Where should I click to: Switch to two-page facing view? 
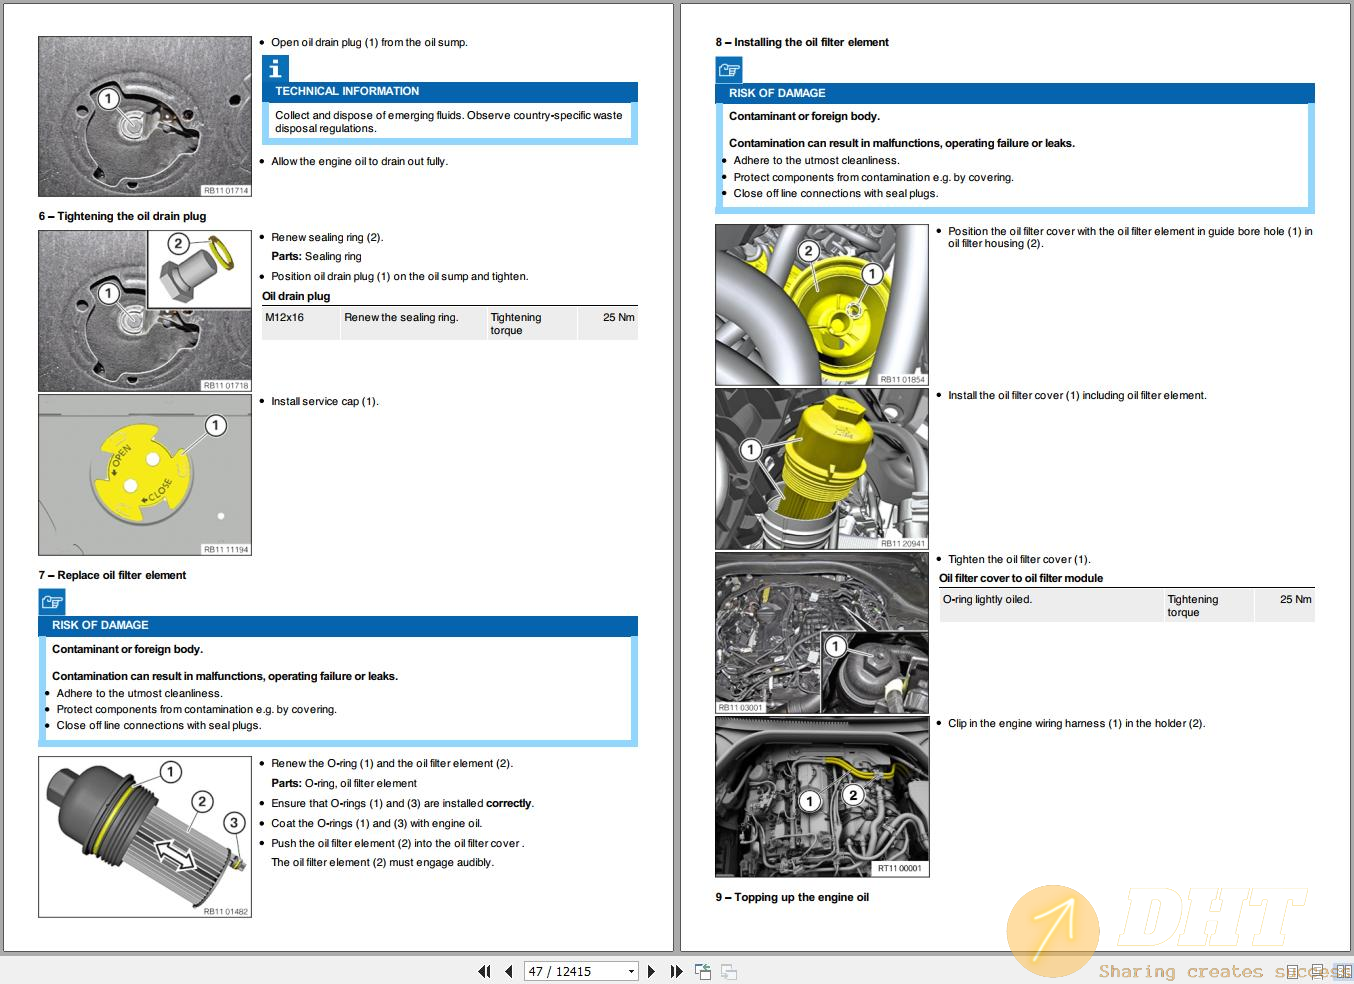tap(1343, 971)
